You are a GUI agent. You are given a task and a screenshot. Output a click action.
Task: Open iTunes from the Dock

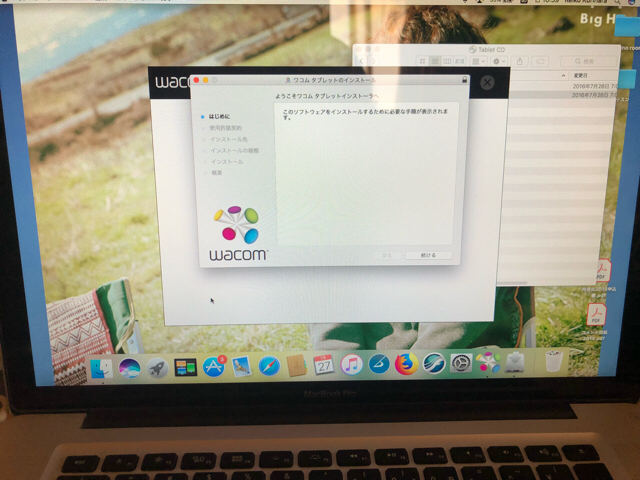click(x=351, y=364)
